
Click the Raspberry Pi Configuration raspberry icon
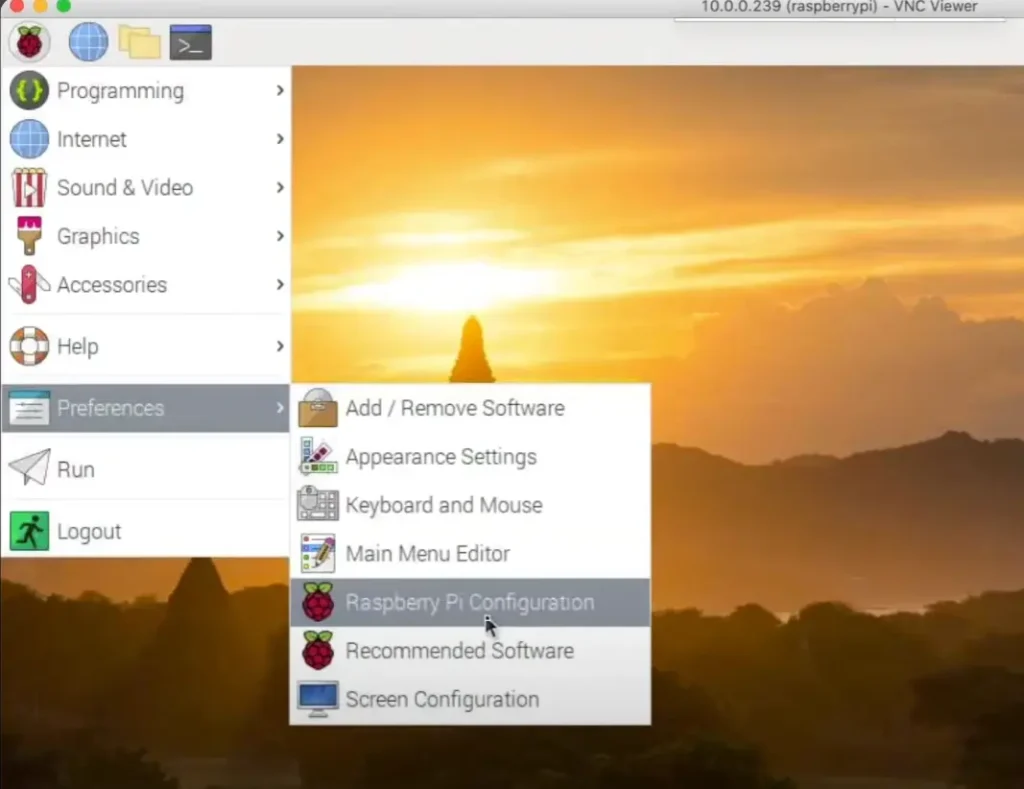(x=318, y=602)
